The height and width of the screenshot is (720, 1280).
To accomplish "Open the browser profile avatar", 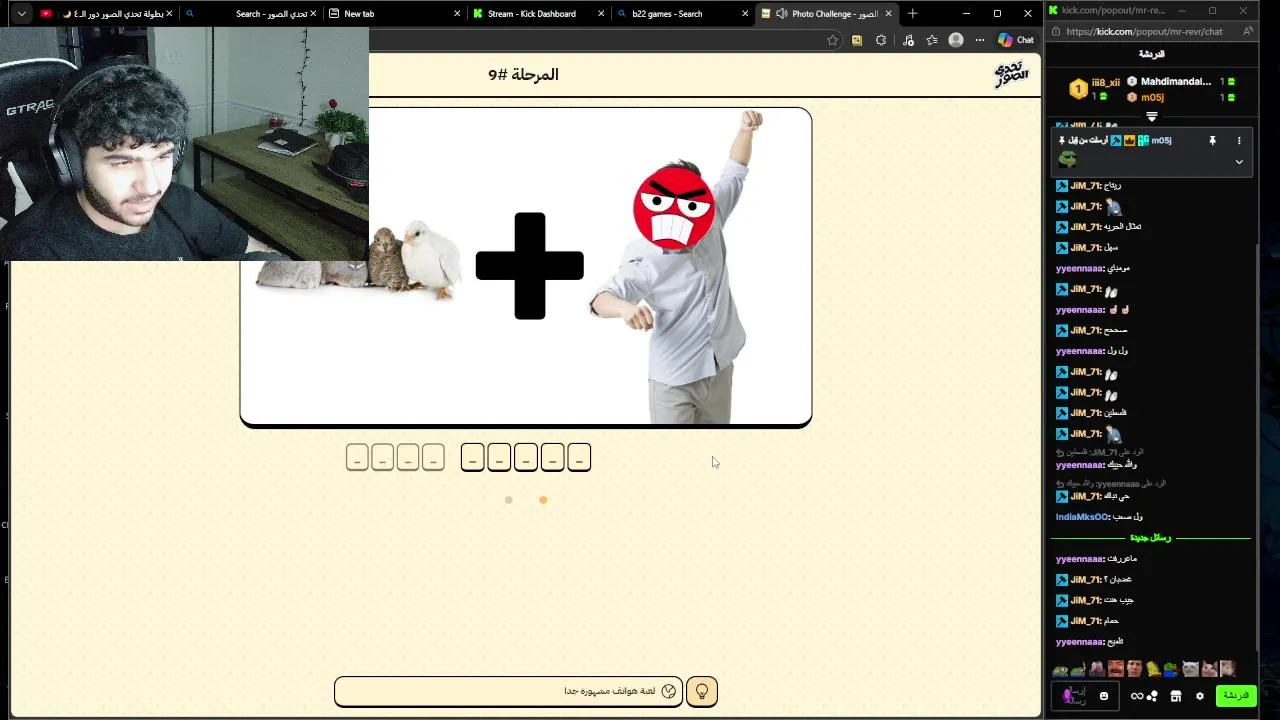I will coord(956,40).
